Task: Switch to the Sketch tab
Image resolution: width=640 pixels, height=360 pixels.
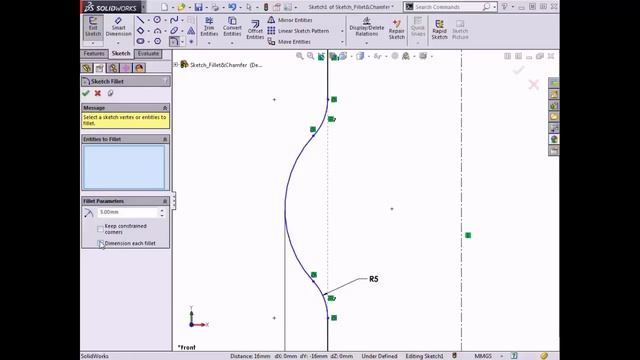Action: tap(121, 53)
